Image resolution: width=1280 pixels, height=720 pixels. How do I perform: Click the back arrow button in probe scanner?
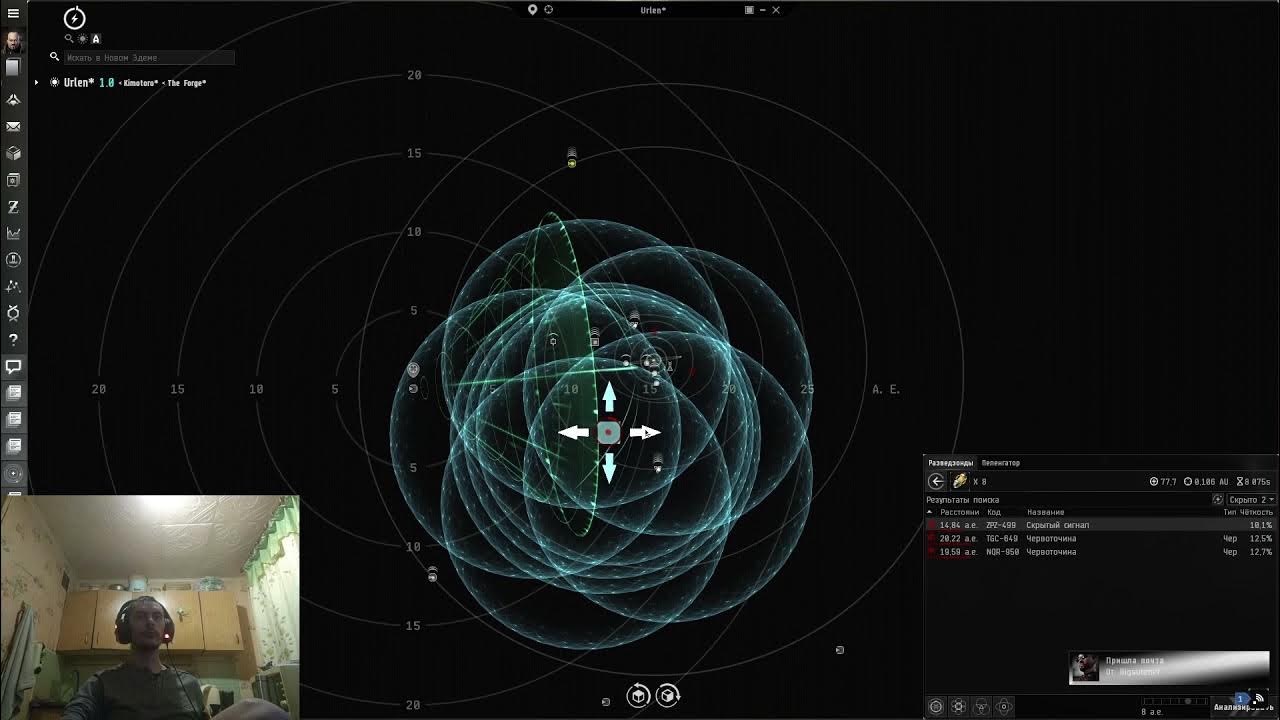tap(936, 481)
